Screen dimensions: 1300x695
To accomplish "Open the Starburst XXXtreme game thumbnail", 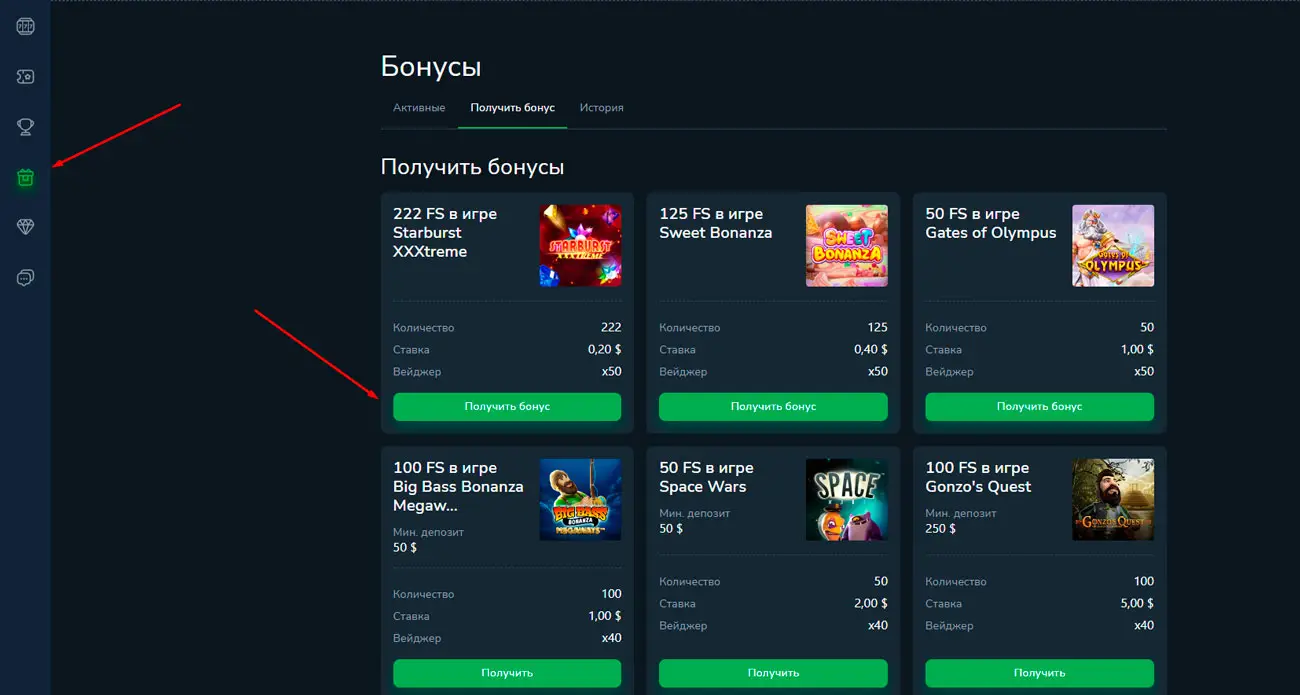I will click(x=580, y=245).
